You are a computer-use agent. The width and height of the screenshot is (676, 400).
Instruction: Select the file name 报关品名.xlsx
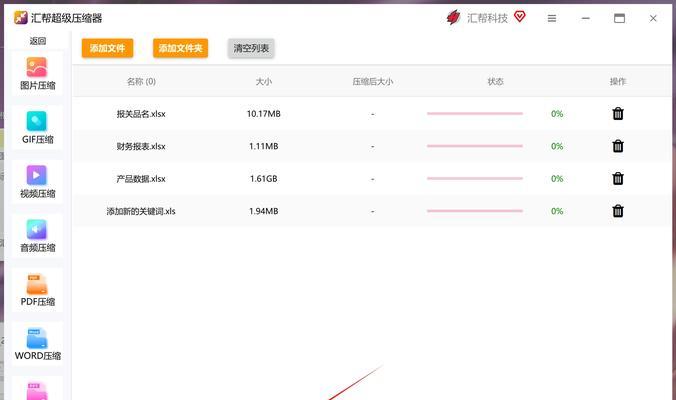click(141, 114)
